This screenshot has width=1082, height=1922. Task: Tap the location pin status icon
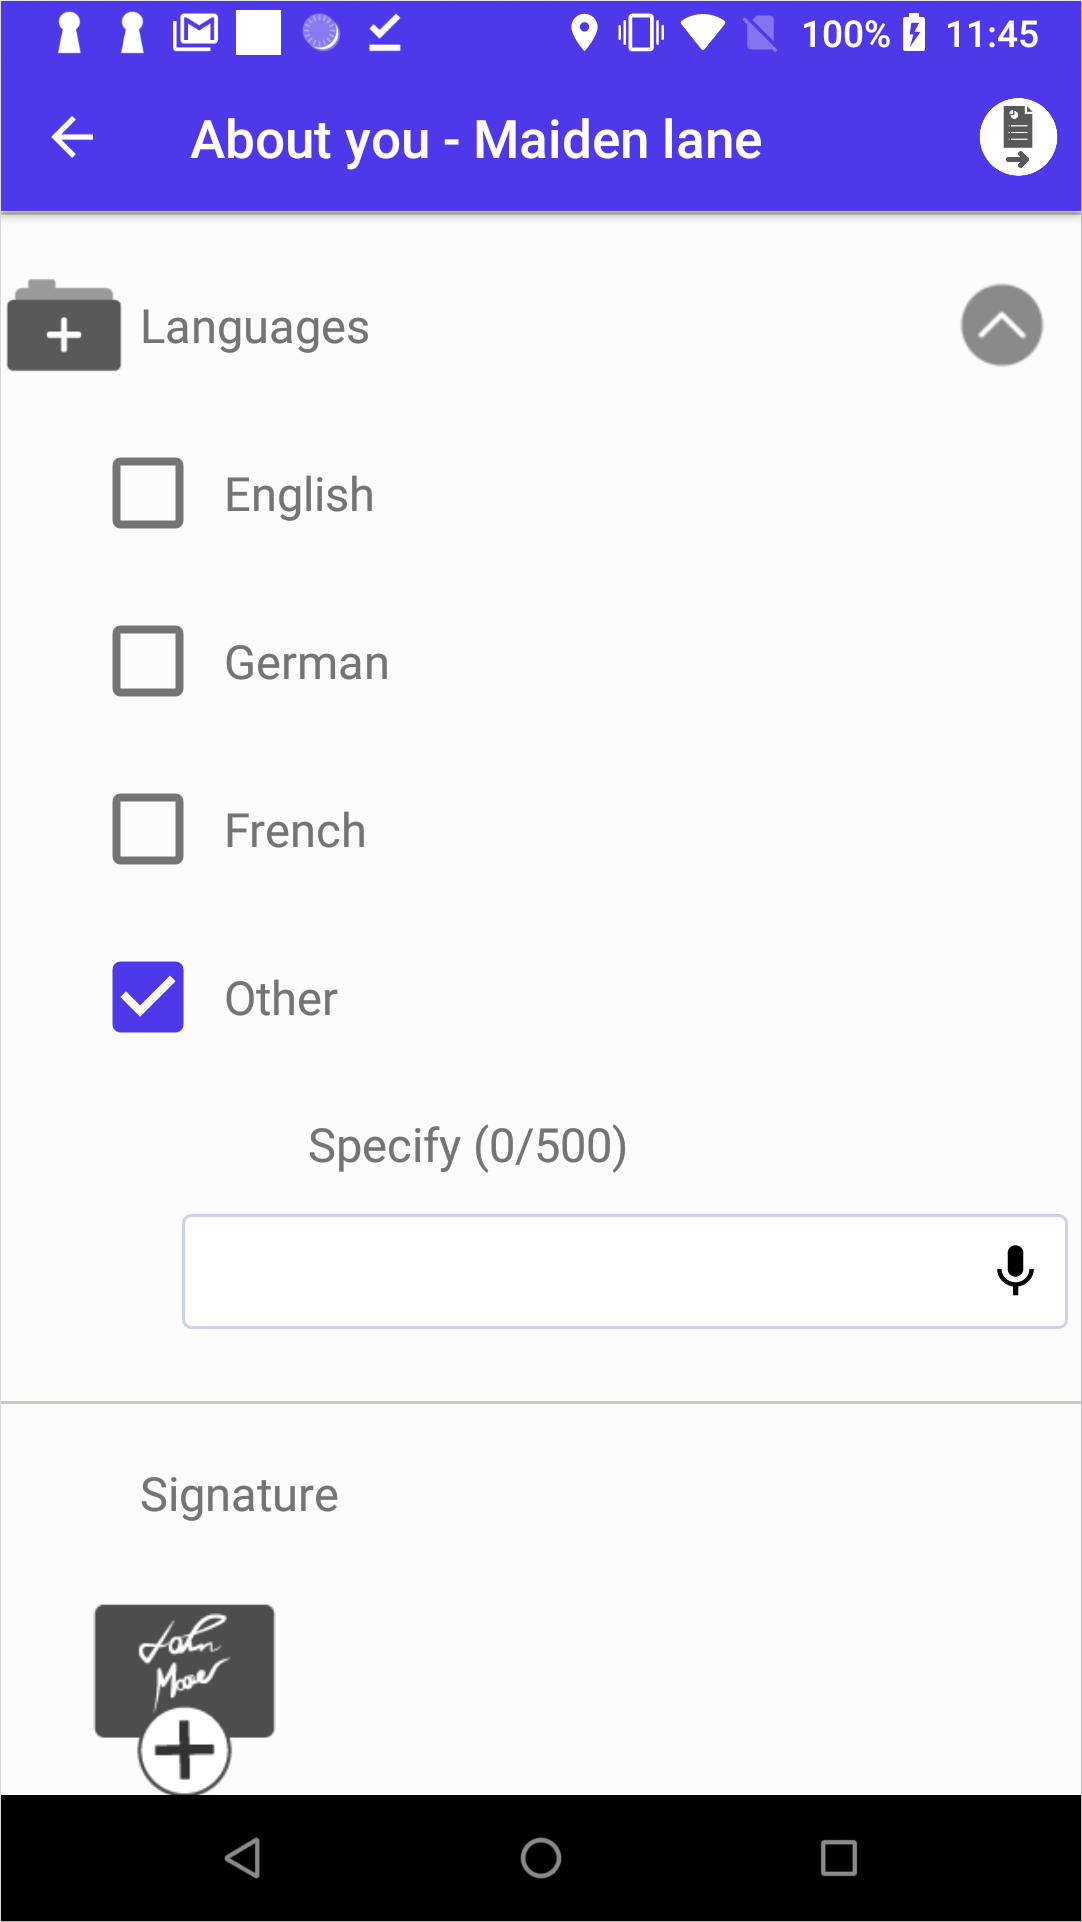click(584, 33)
